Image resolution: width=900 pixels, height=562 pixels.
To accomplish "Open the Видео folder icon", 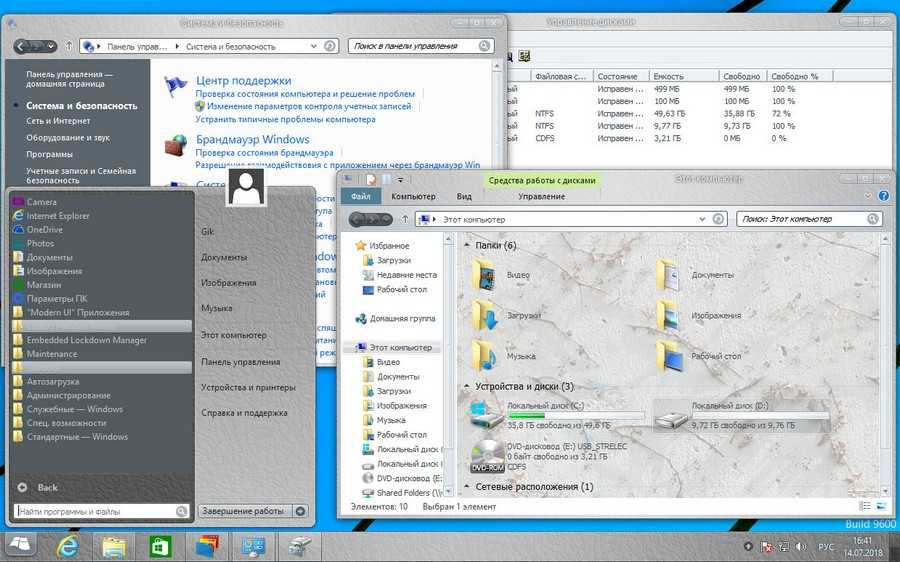I will pyautogui.click(x=485, y=274).
